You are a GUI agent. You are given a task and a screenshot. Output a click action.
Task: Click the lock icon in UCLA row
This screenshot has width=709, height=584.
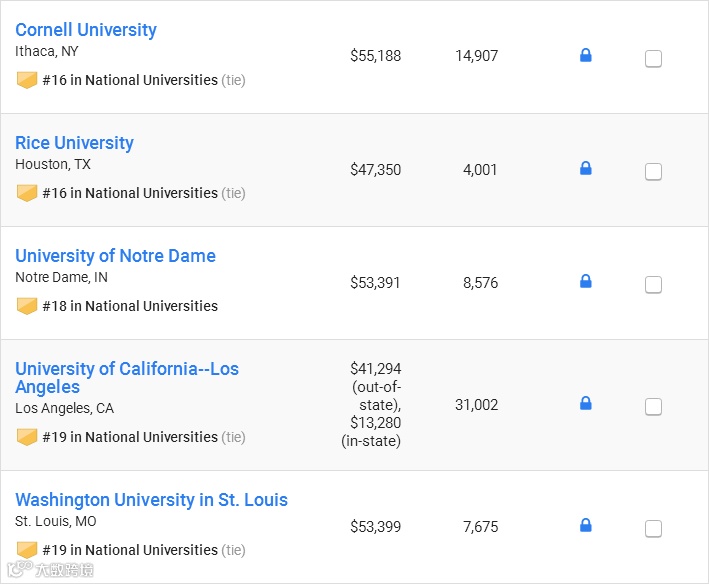pos(586,404)
